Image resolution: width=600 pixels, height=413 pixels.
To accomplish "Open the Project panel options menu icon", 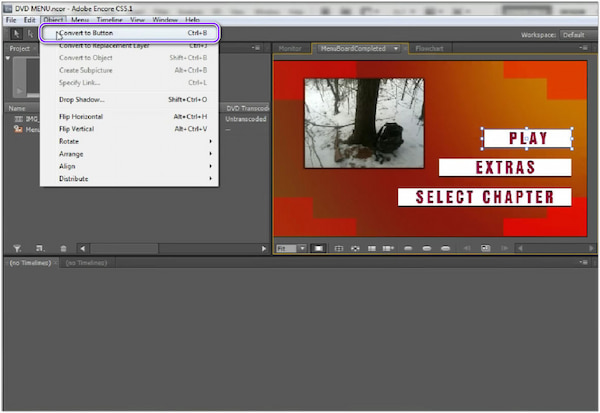I will (x=256, y=48).
